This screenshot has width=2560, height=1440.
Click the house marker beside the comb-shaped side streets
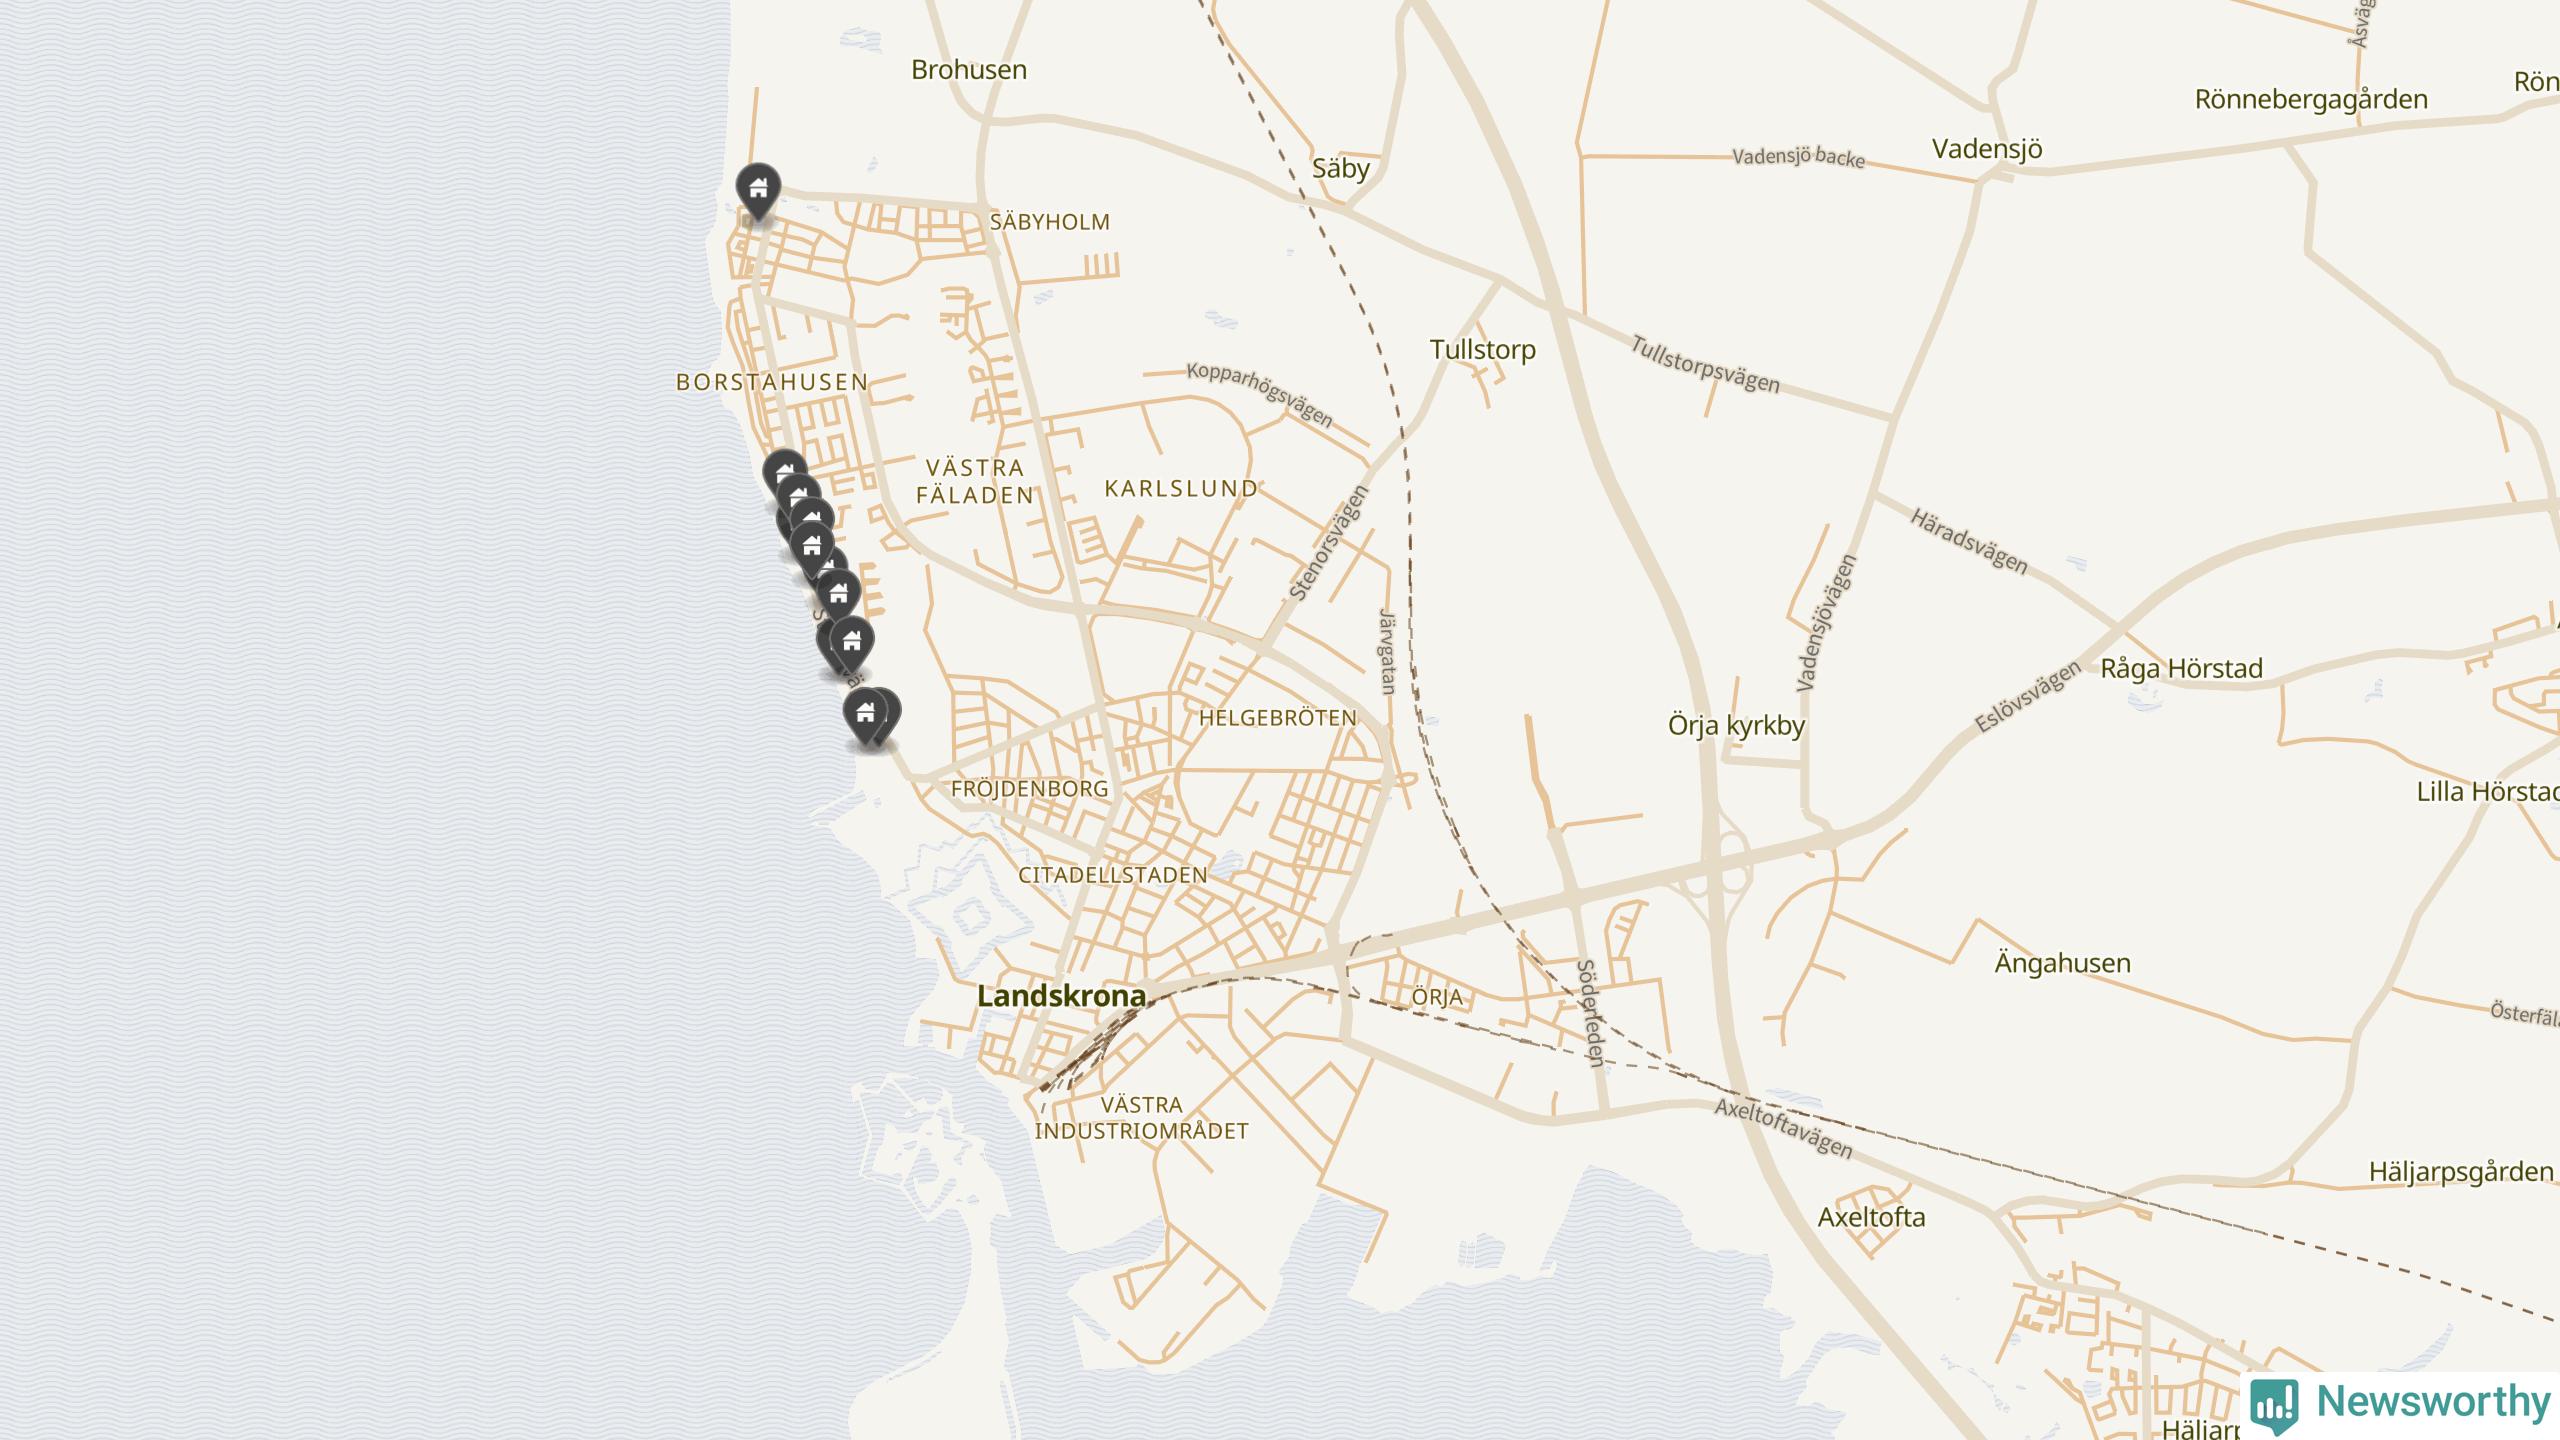click(839, 594)
